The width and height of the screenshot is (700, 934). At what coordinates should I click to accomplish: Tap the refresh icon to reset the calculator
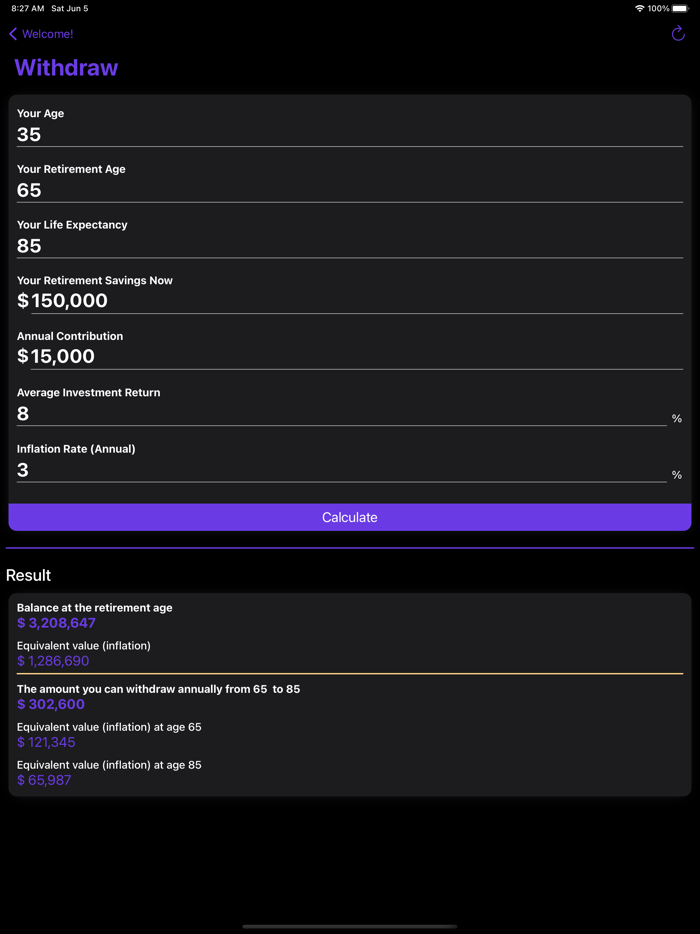[679, 33]
